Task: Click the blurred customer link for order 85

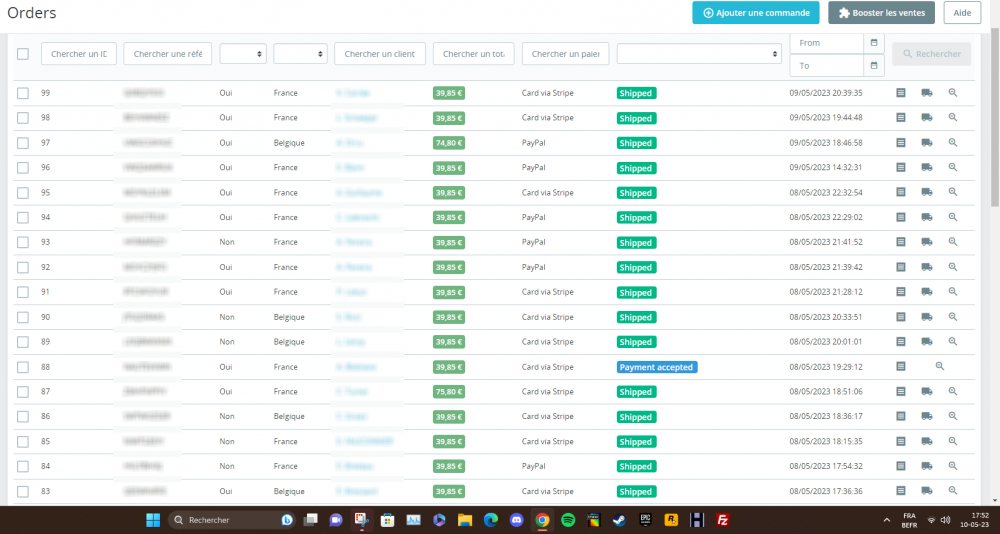Action: coord(364,441)
